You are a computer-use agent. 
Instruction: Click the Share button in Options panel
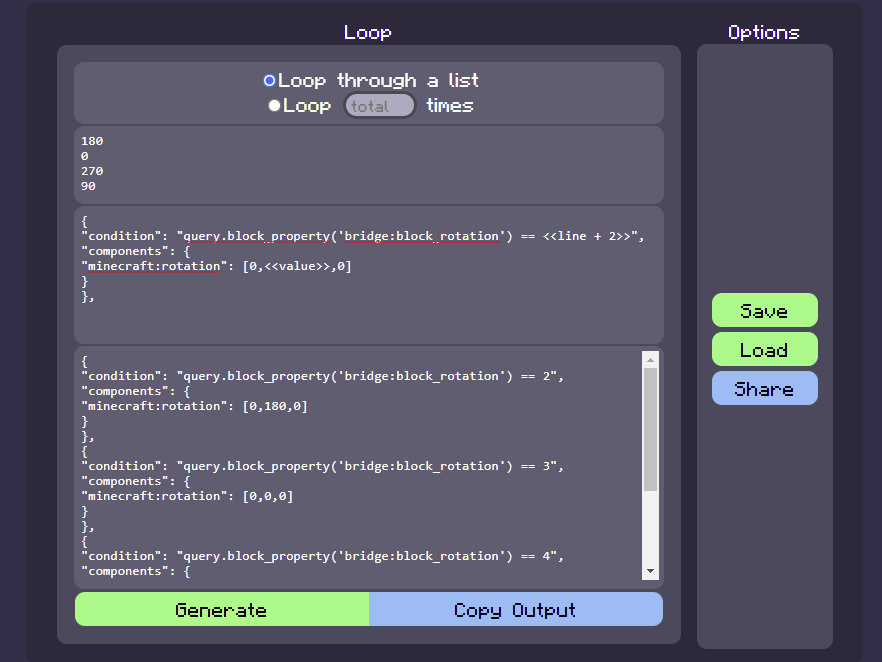point(764,388)
